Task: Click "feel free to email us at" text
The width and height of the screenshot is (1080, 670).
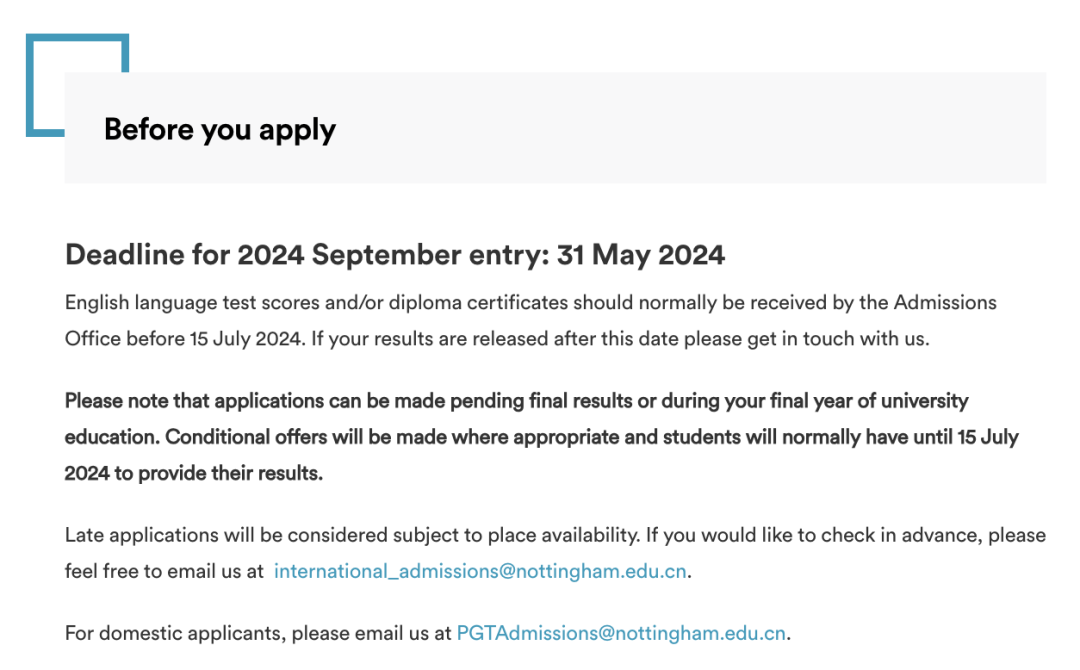Action: coord(164,572)
